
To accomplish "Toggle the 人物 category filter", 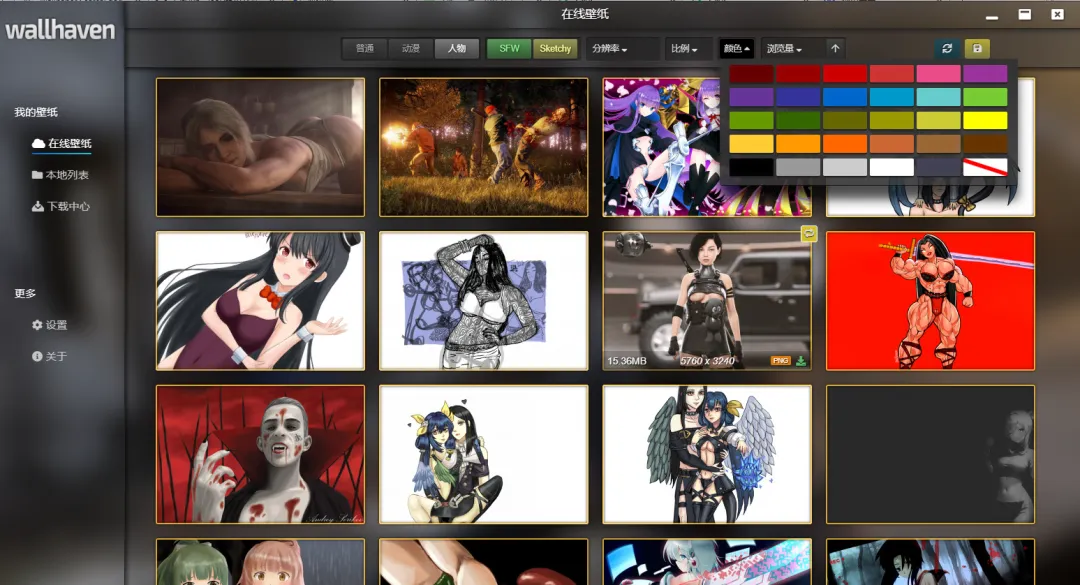I will click(457, 48).
